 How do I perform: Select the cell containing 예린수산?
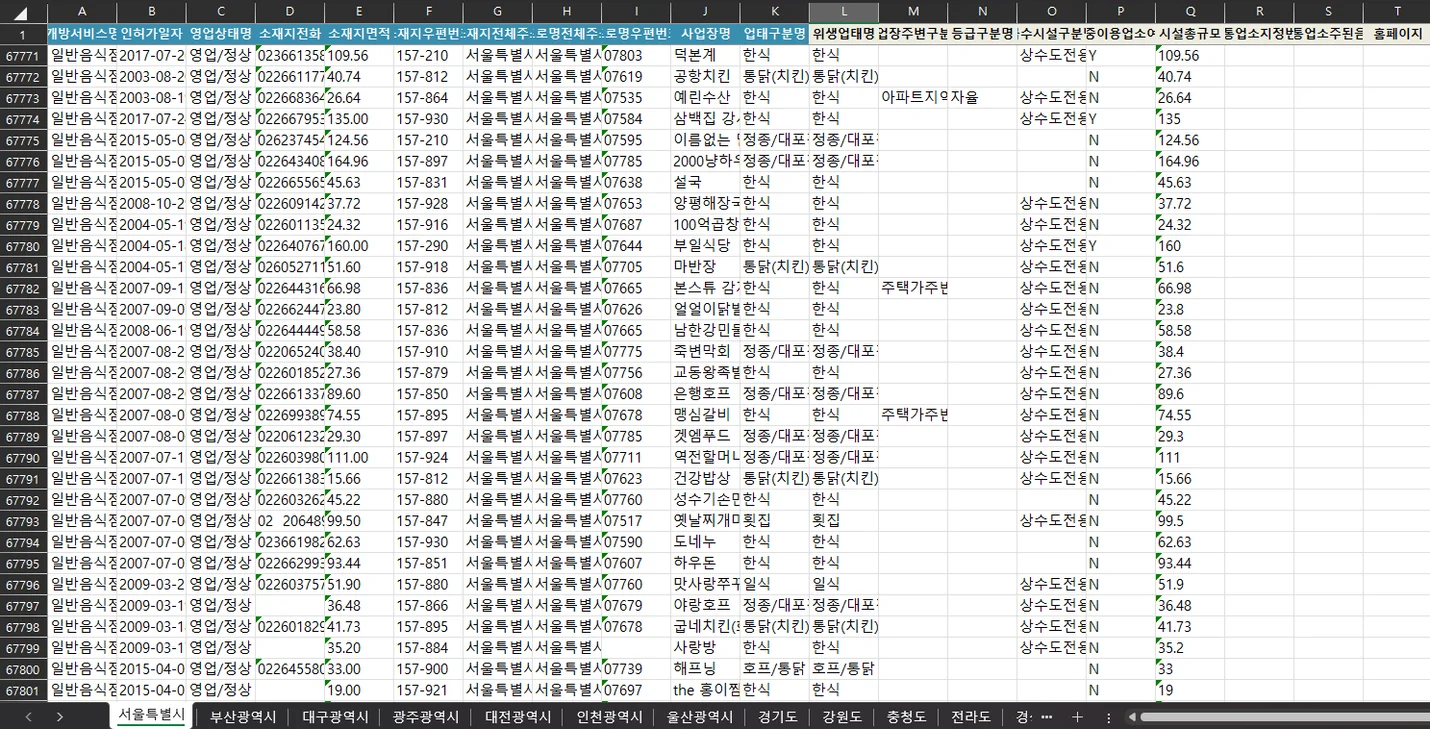point(706,97)
